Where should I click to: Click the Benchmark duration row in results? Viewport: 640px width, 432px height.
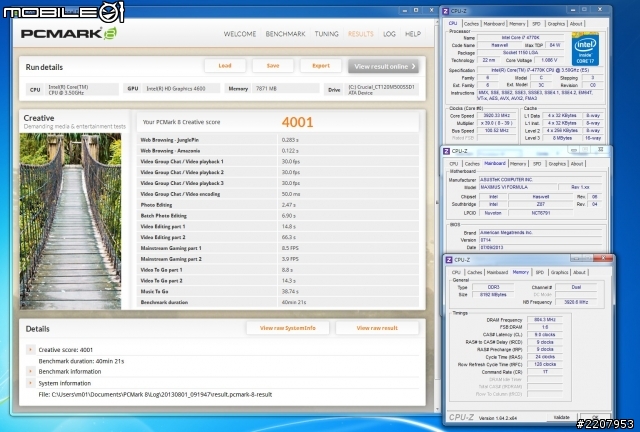(278, 303)
